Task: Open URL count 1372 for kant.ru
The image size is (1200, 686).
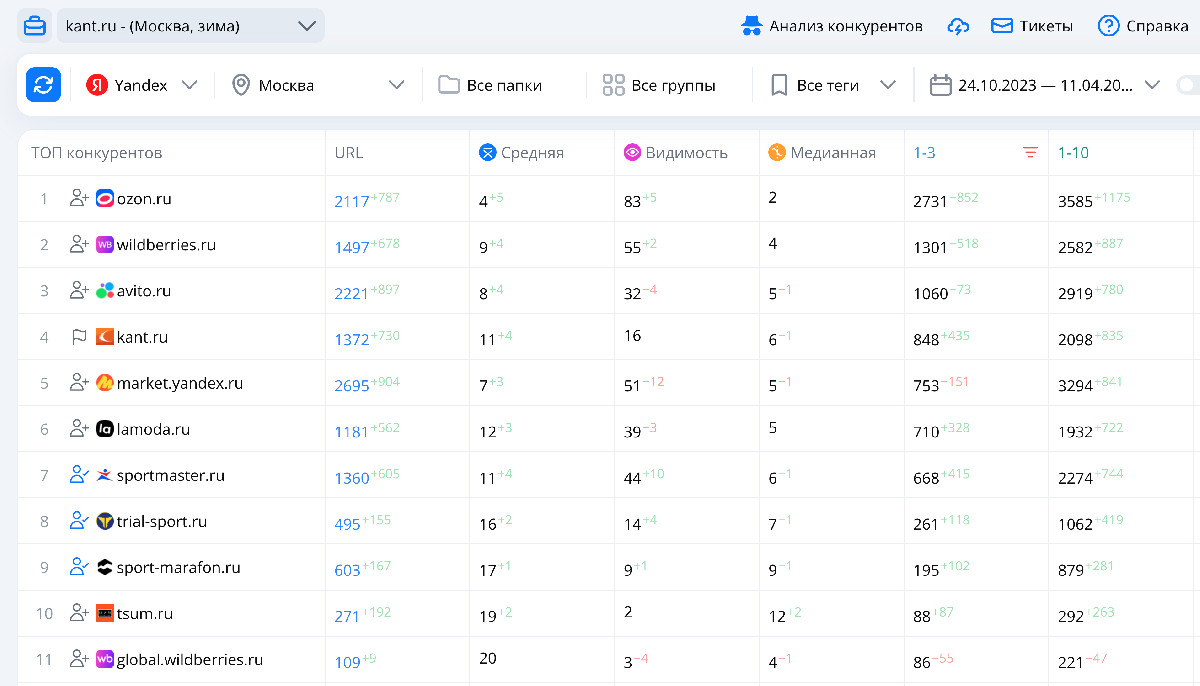Action: [x=352, y=339]
